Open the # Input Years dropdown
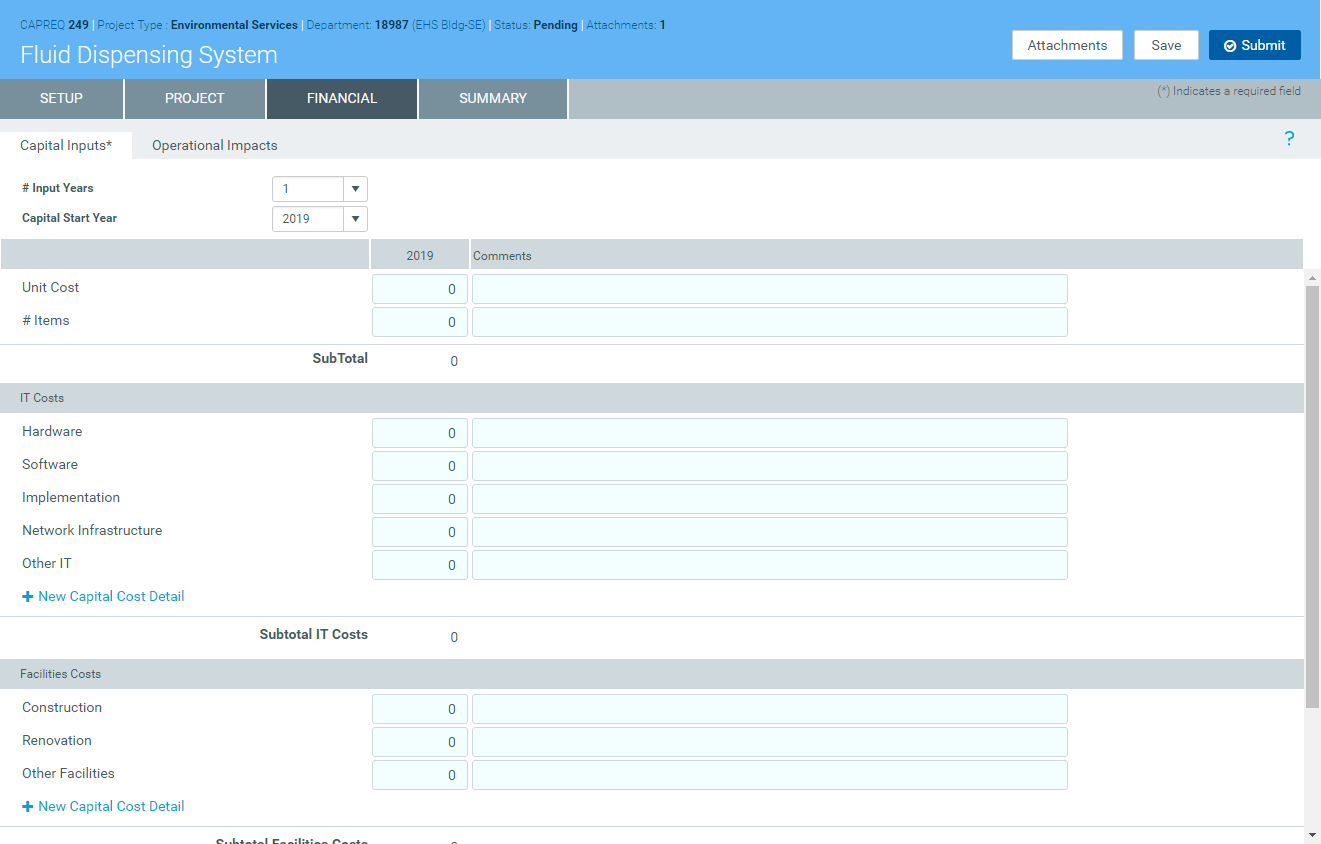Viewport: 1321px width, 844px height. pos(355,189)
